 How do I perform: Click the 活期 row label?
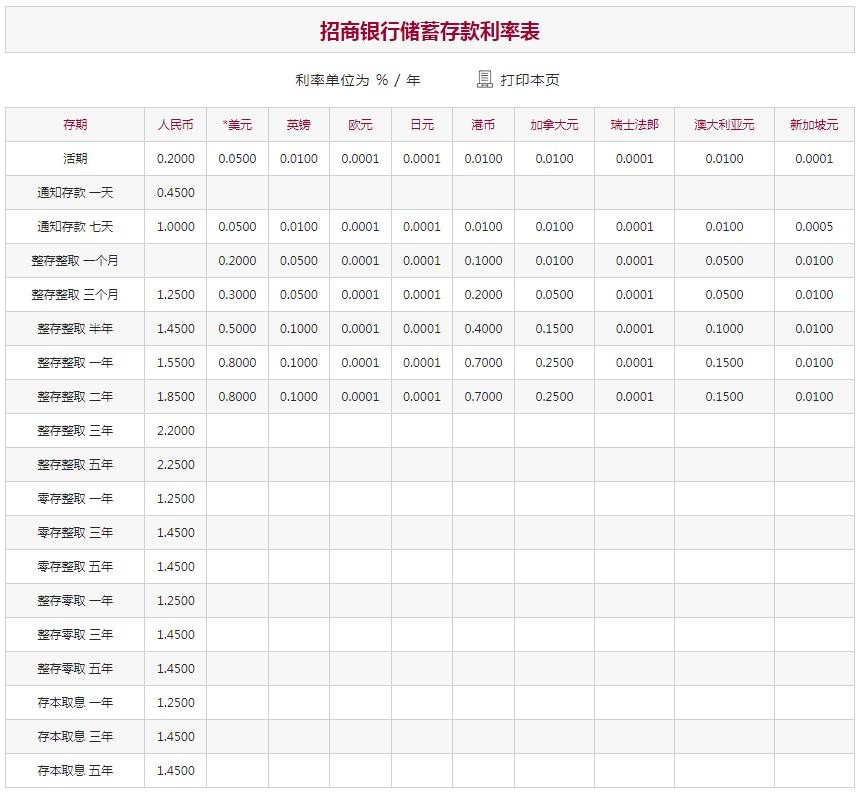pyautogui.click(x=75, y=159)
